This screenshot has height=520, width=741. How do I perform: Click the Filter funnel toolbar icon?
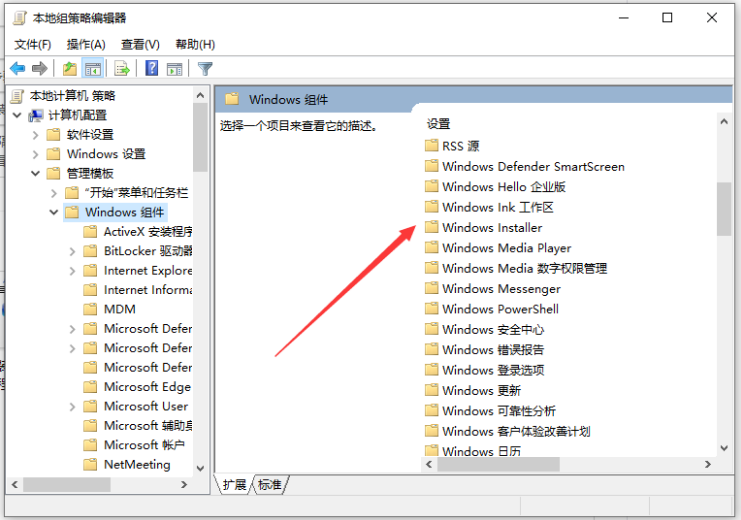tap(205, 69)
